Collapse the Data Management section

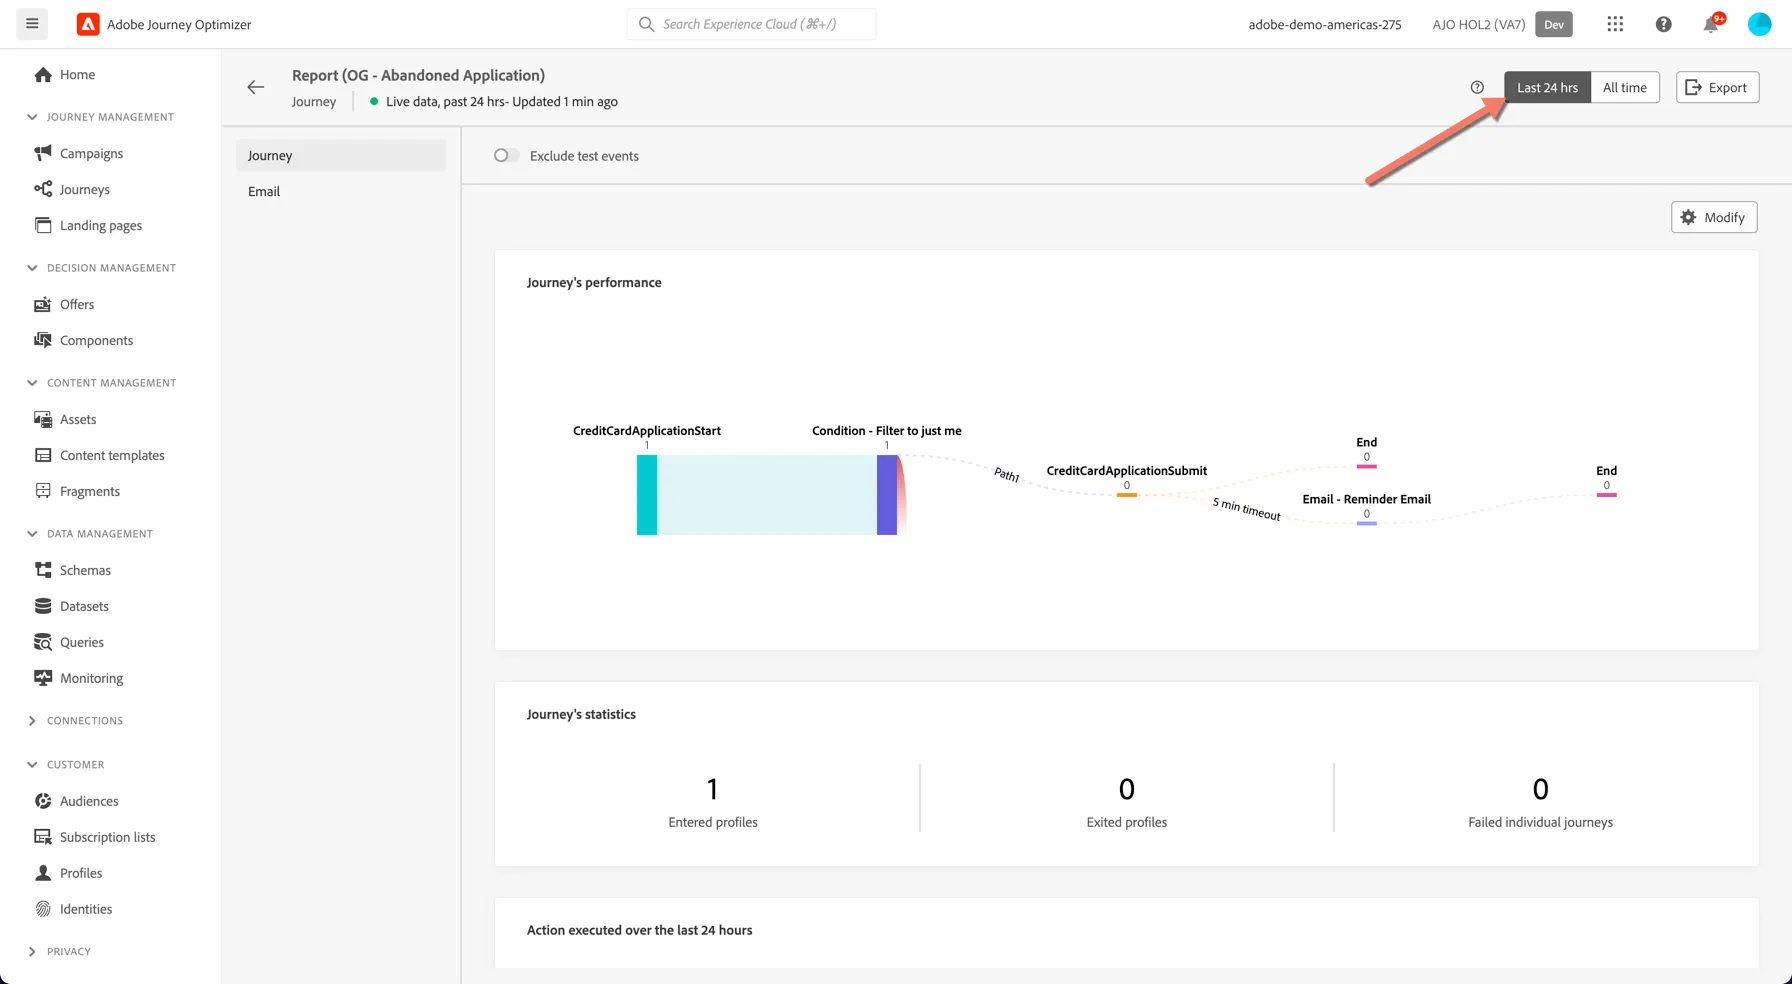pos(32,534)
